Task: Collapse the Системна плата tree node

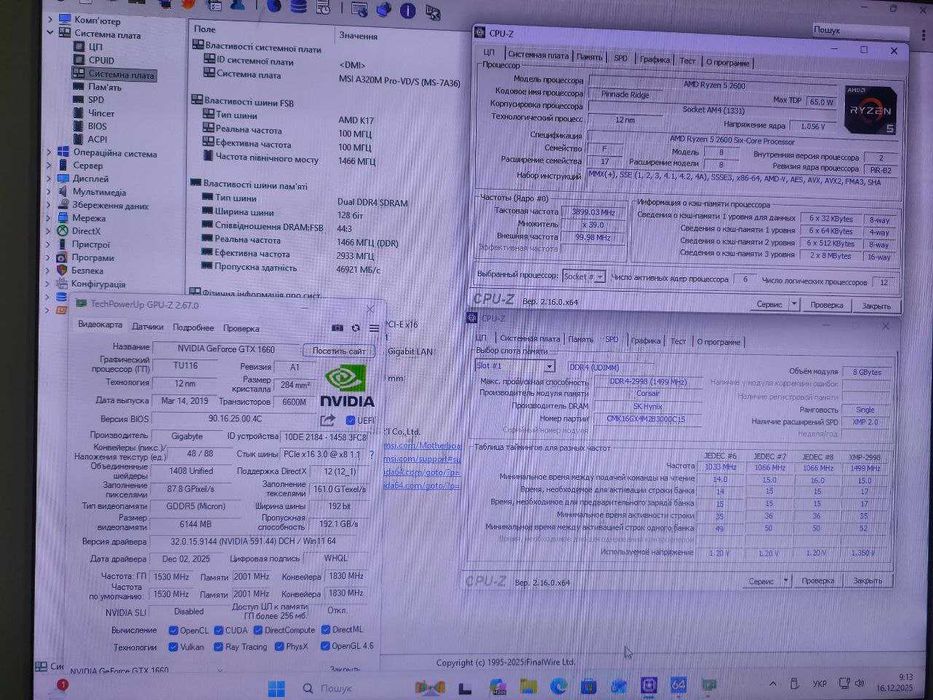Action: 50,33
